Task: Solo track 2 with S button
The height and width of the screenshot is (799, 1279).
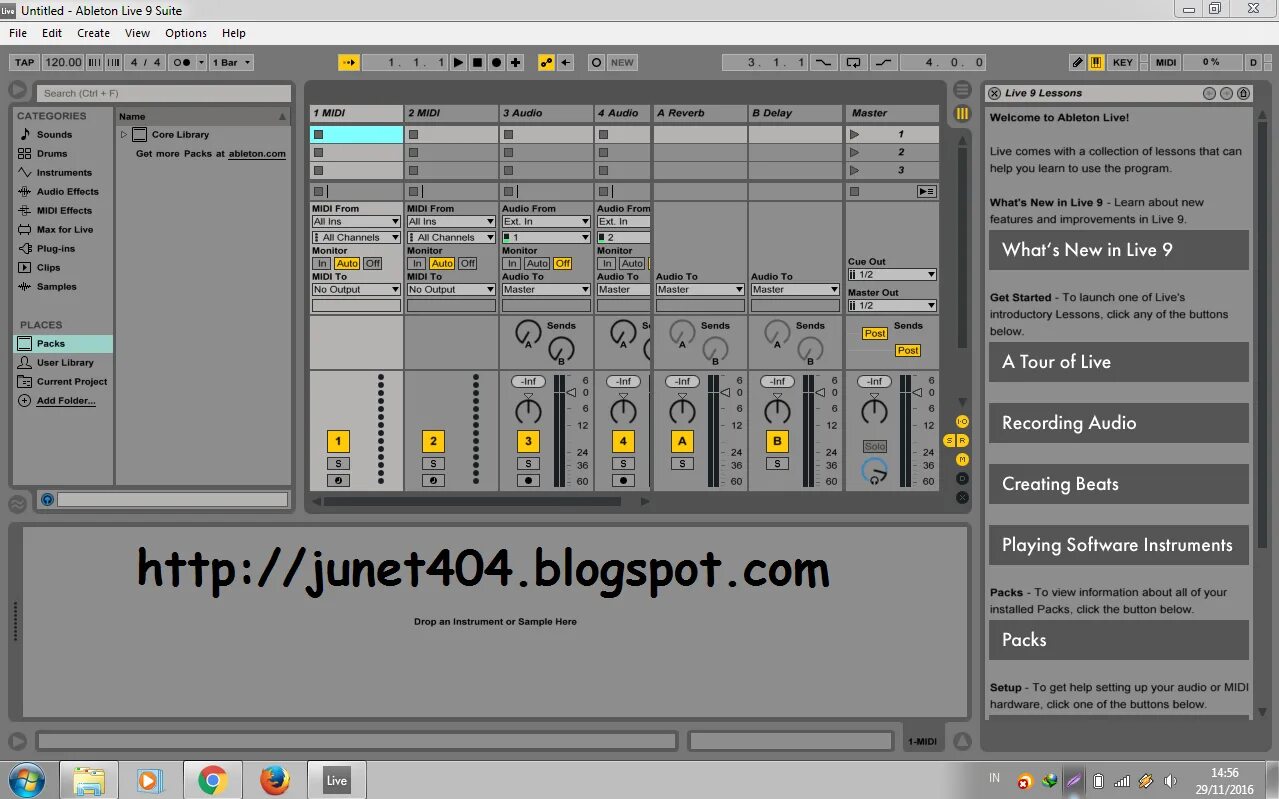Action: click(433, 463)
